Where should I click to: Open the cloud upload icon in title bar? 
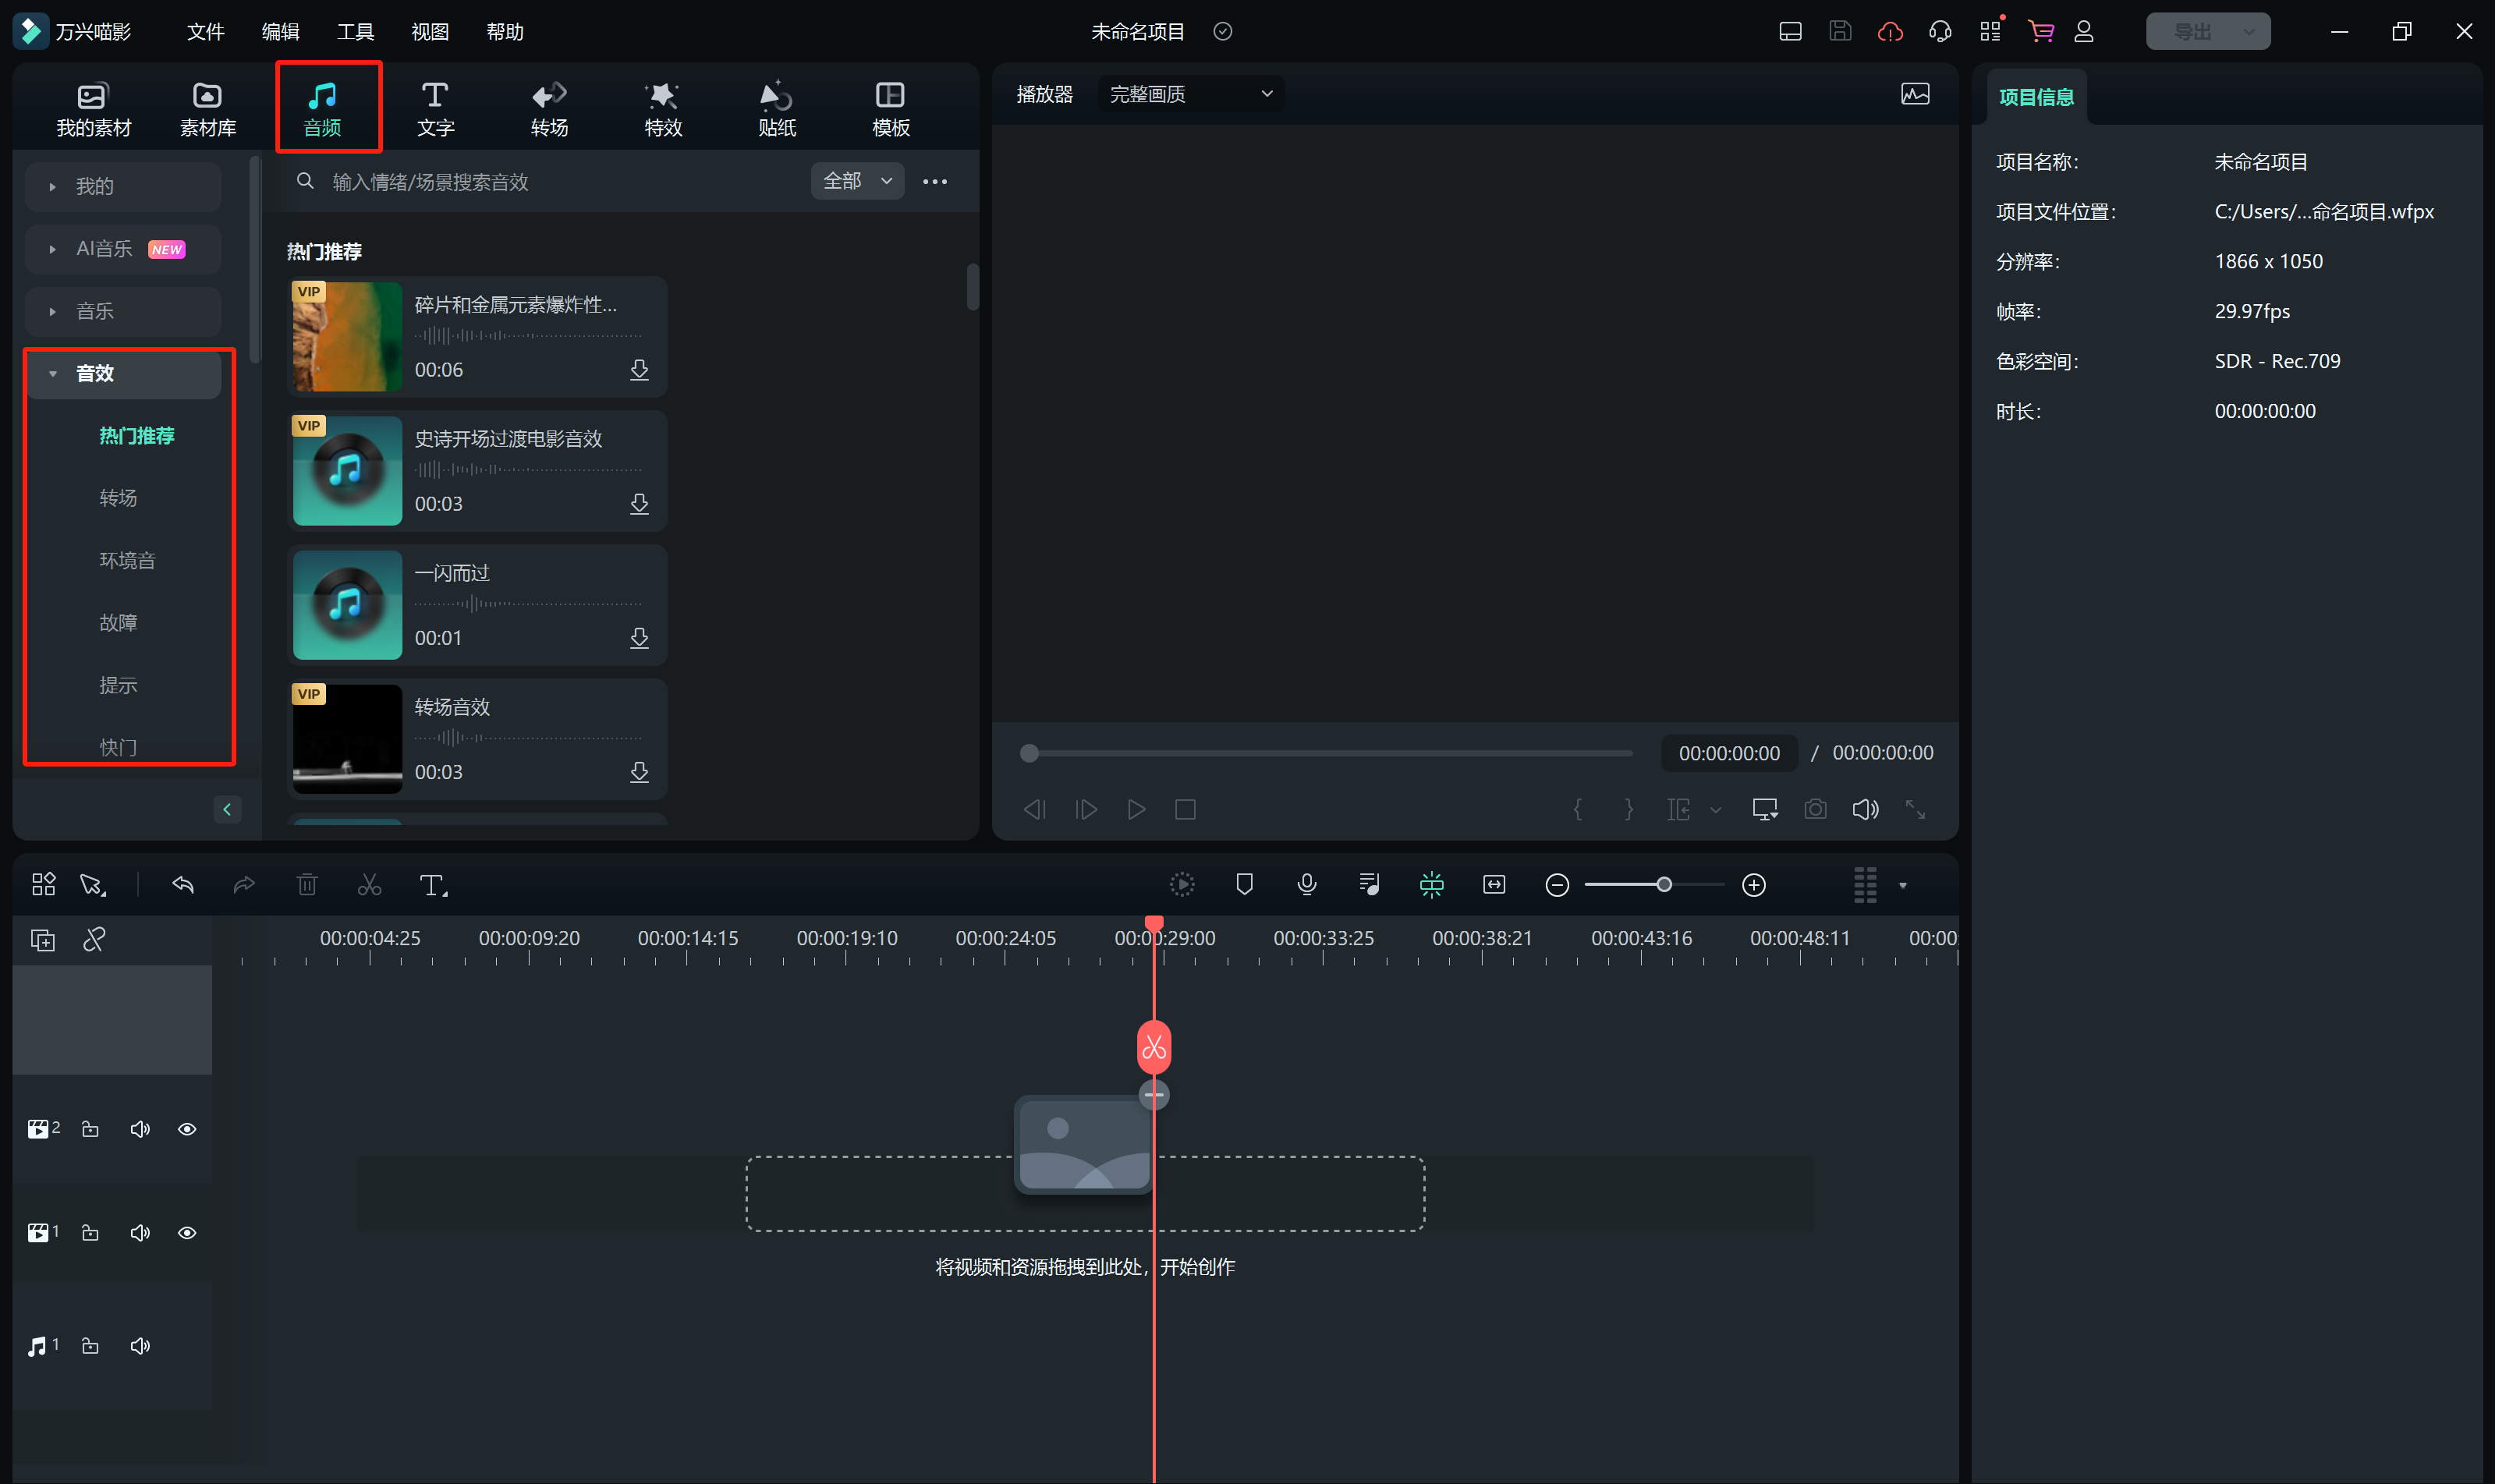click(1890, 32)
